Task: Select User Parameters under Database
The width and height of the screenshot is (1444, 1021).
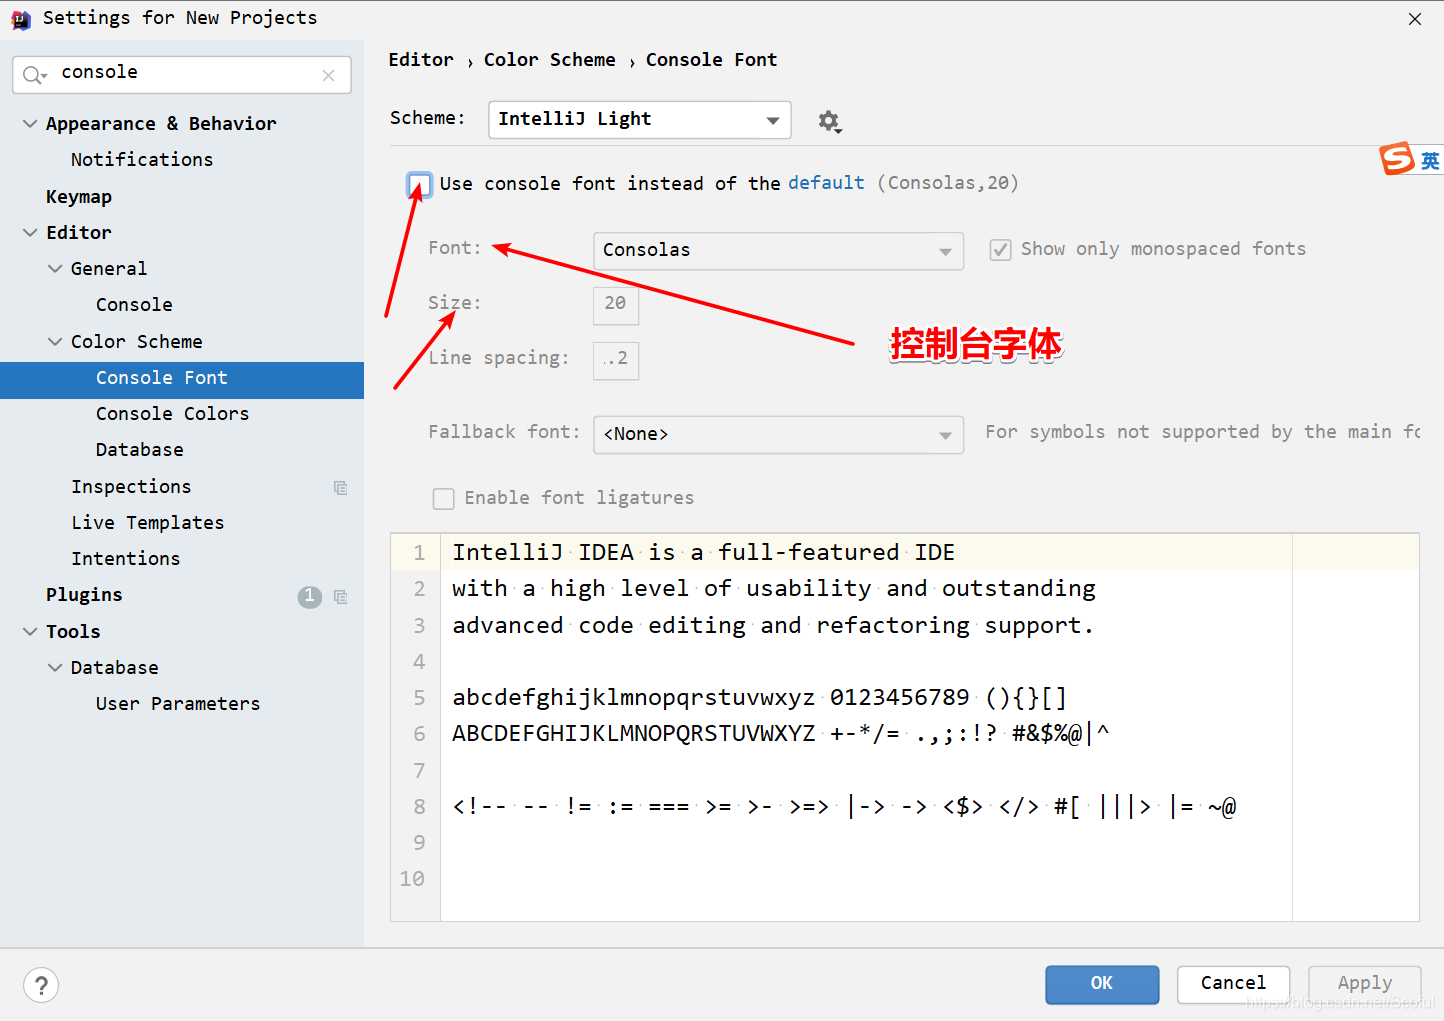Action: [178, 704]
